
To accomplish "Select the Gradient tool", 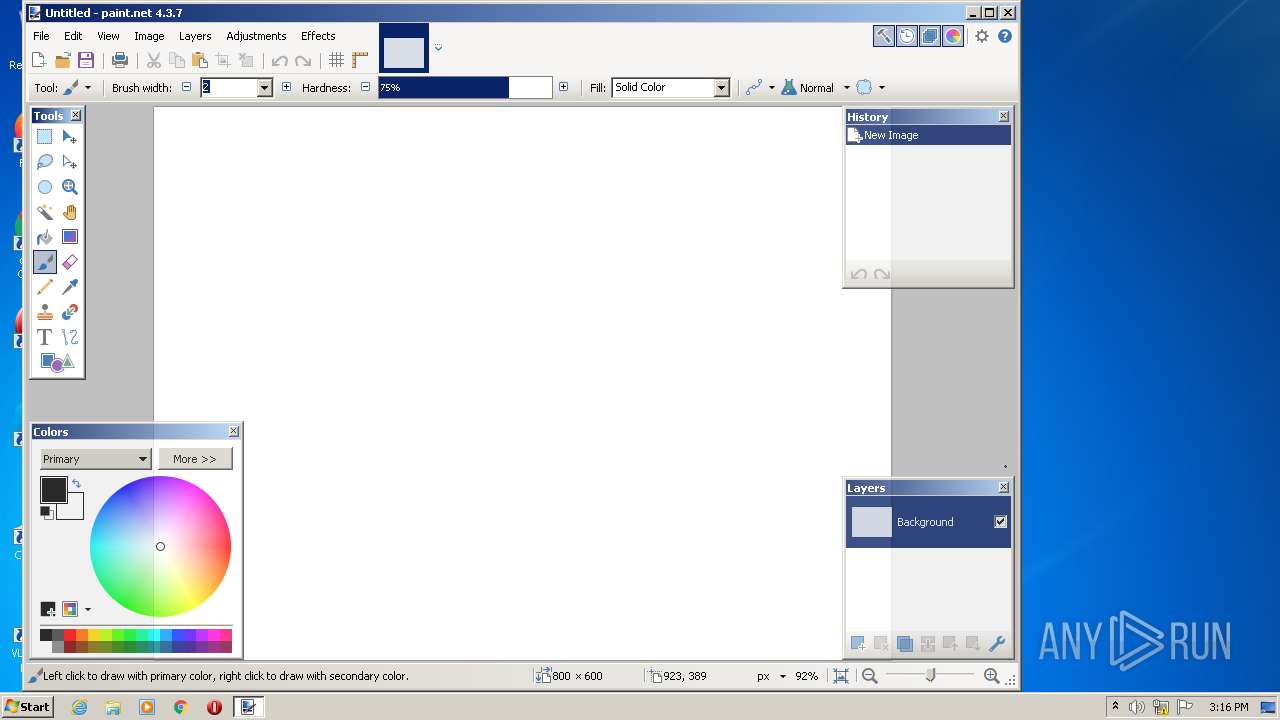I will click(70, 237).
